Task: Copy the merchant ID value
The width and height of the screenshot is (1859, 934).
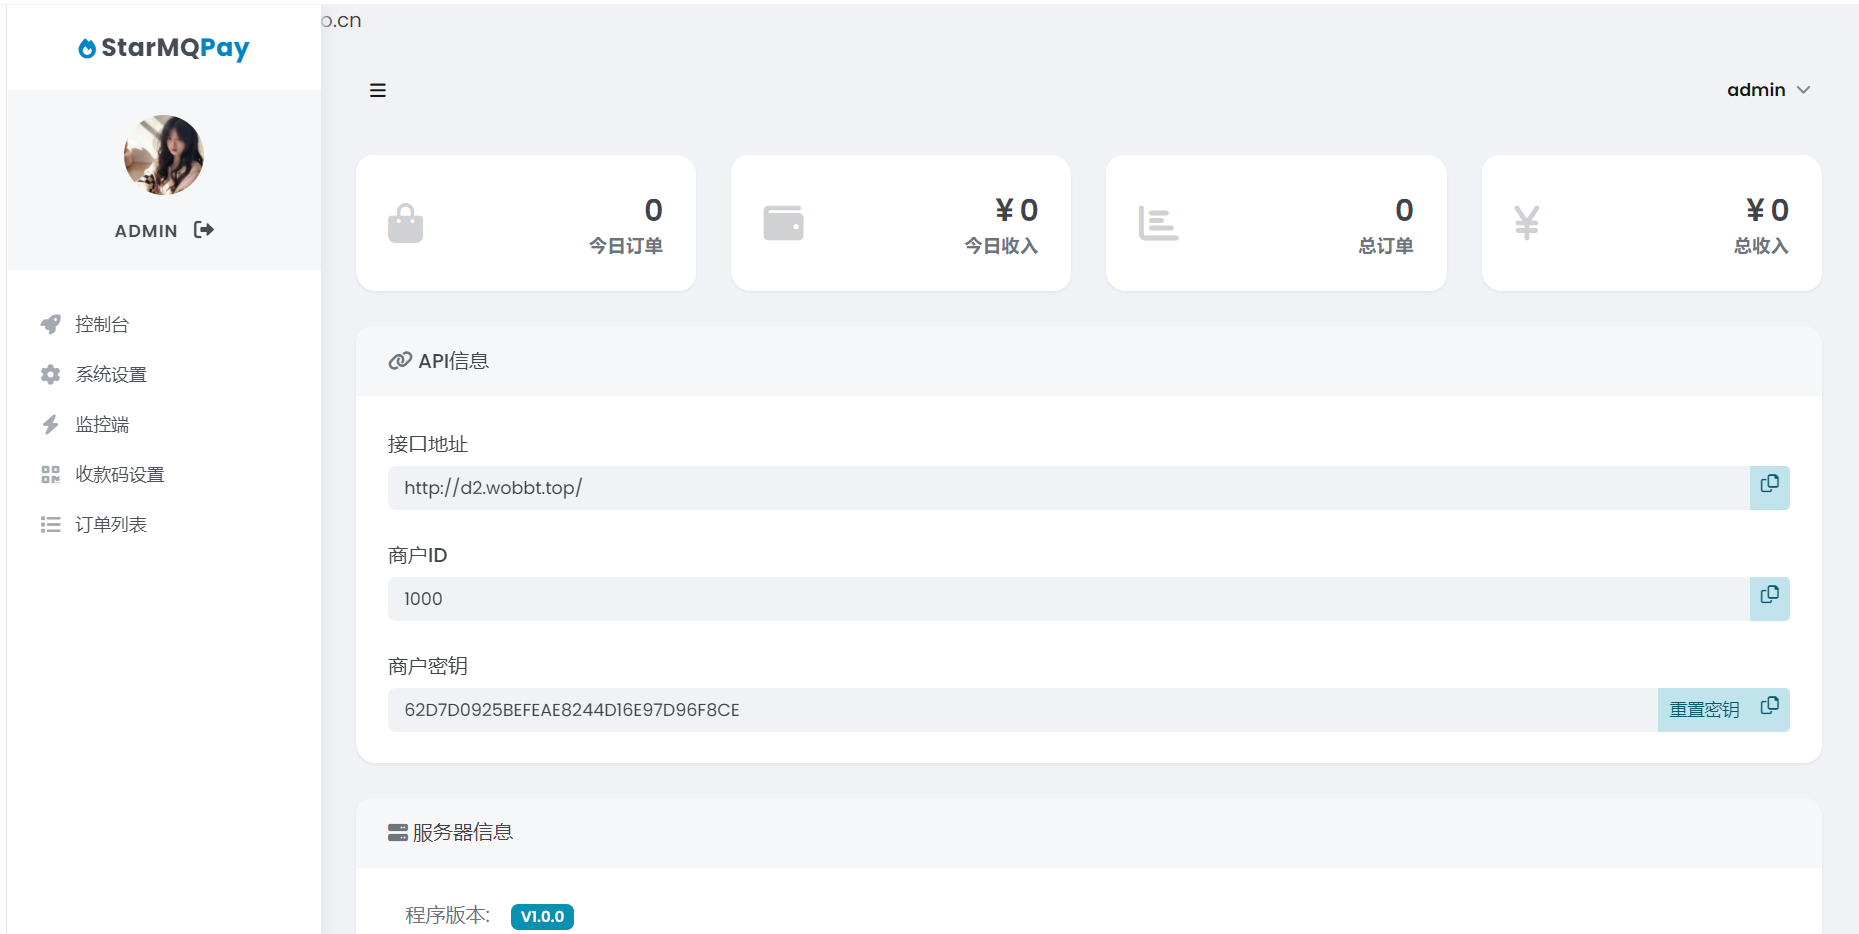Action: click(x=1769, y=598)
